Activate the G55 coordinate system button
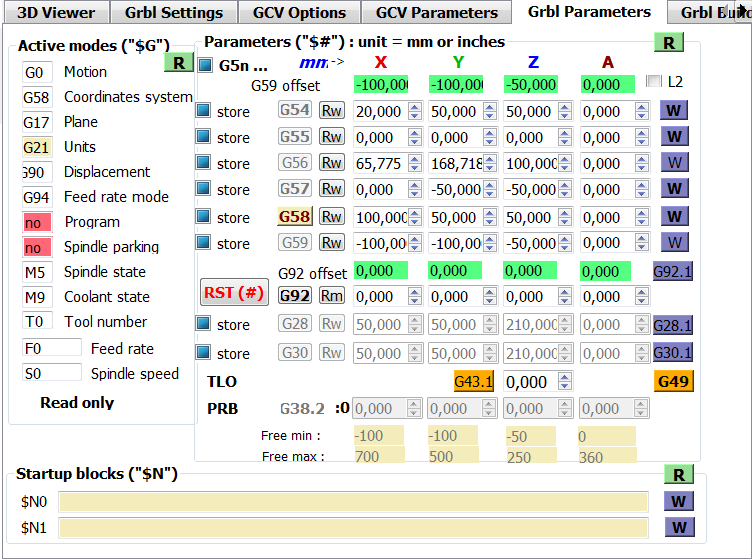The height and width of the screenshot is (560, 752). [x=295, y=137]
